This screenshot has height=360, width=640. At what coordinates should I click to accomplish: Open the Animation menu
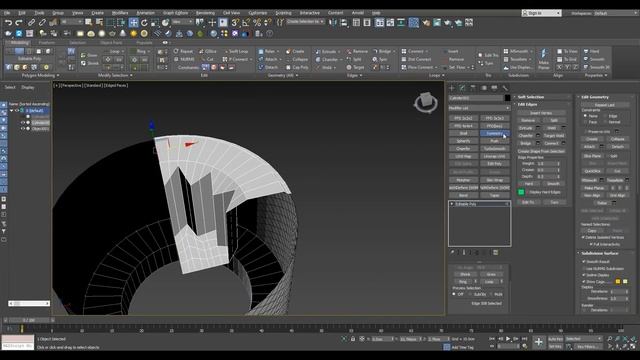tap(145, 13)
